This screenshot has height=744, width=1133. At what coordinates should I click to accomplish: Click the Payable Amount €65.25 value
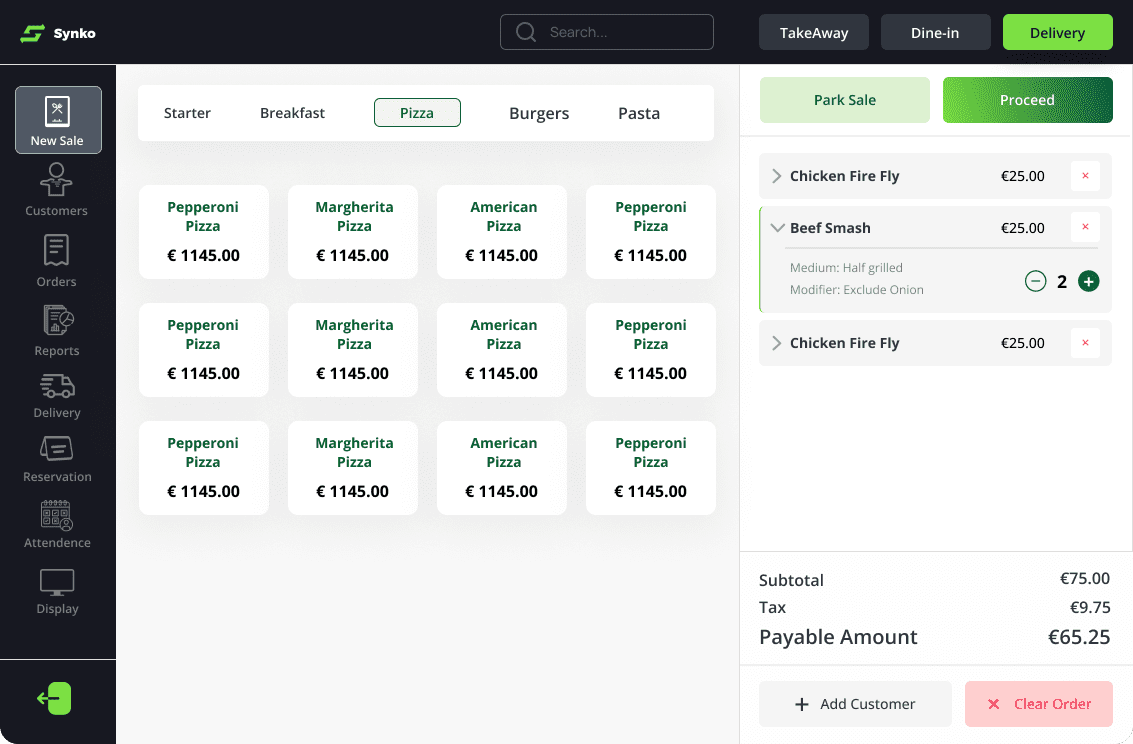point(1079,637)
